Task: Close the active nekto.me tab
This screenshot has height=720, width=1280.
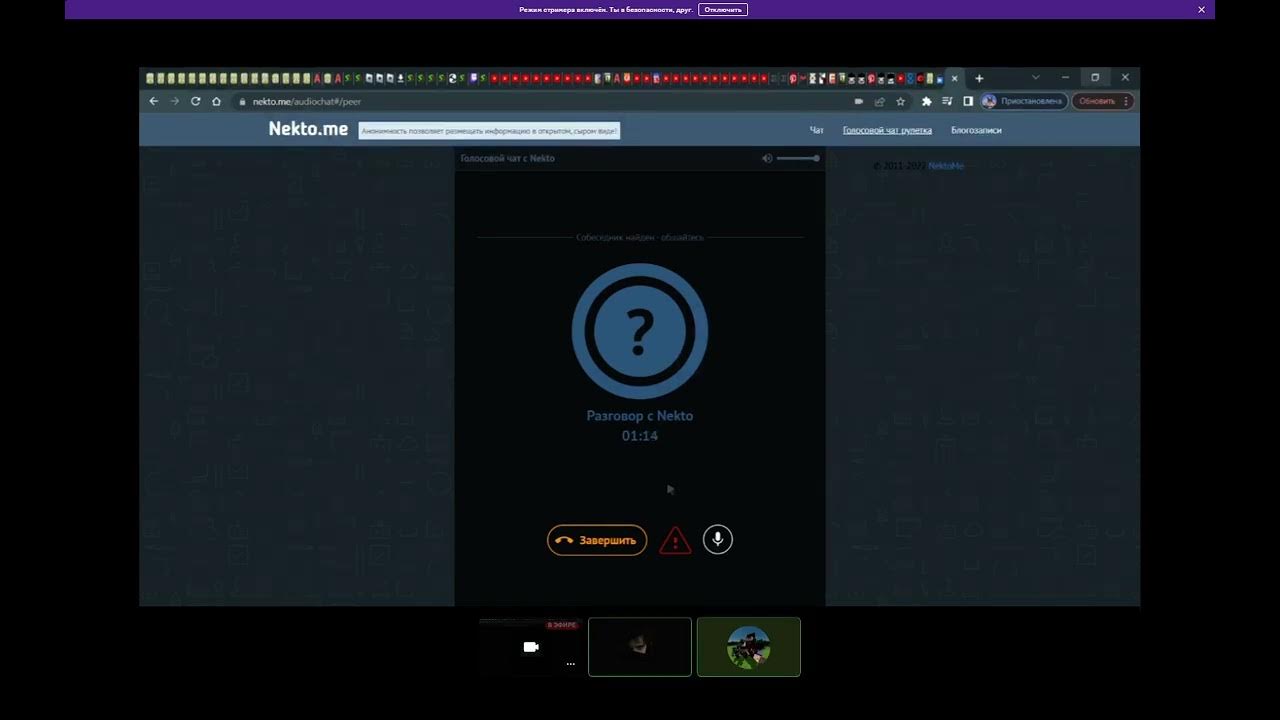Action: pos(954,78)
